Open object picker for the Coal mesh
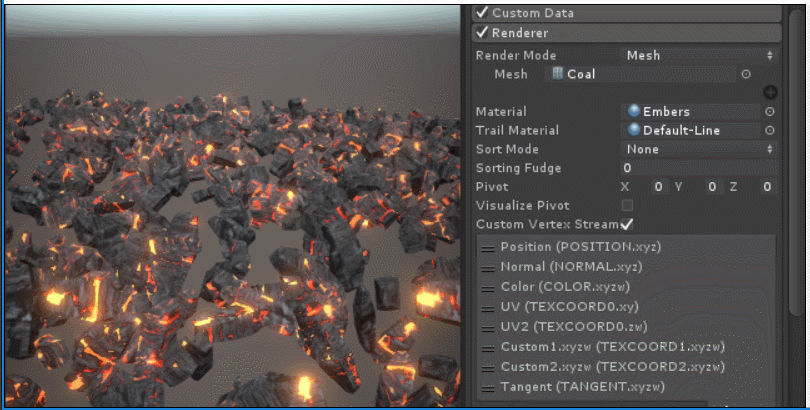This screenshot has width=810, height=410. tap(746, 74)
